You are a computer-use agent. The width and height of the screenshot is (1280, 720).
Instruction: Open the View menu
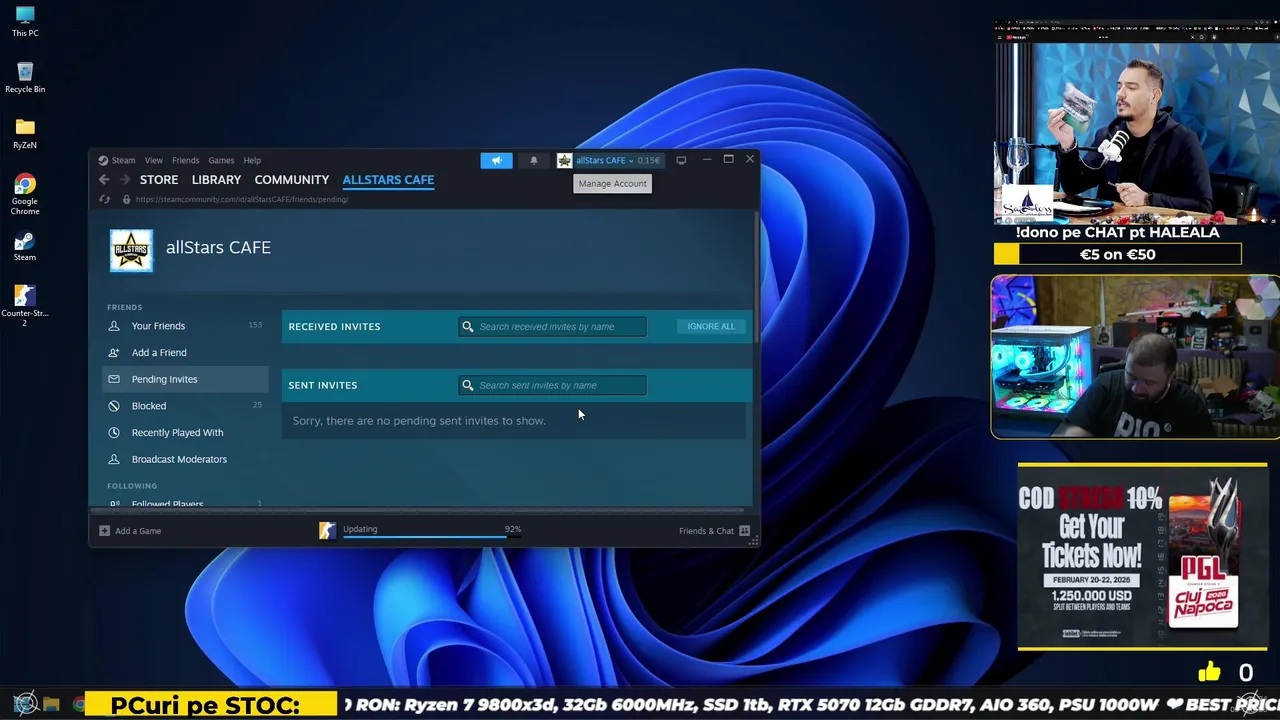153,160
